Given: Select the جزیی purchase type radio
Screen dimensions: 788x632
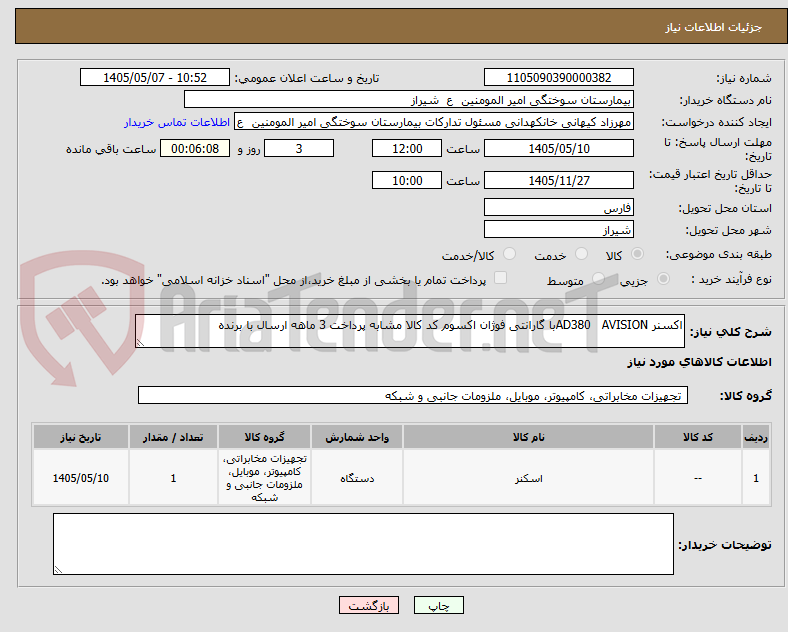Looking at the screenshot, I should (663, 278).
